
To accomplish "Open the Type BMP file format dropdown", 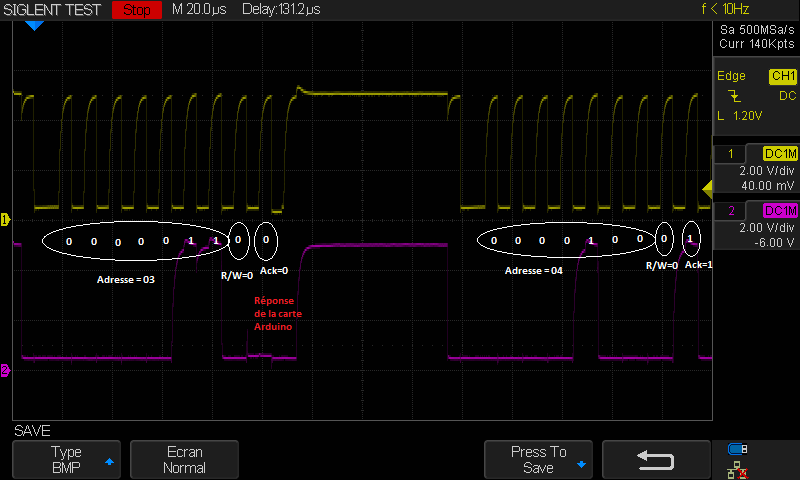I will point(66,459).
